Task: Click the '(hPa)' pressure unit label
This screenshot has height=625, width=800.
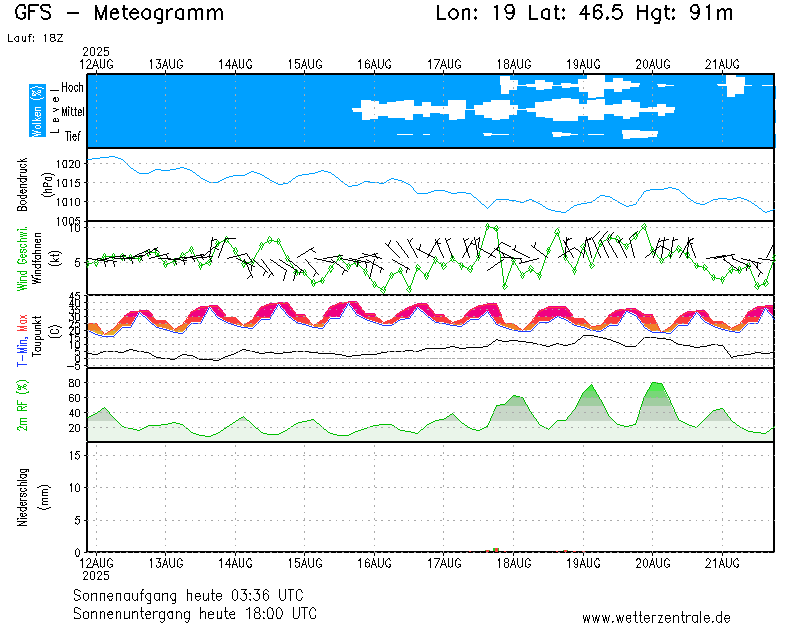Action: coord(47,185)
